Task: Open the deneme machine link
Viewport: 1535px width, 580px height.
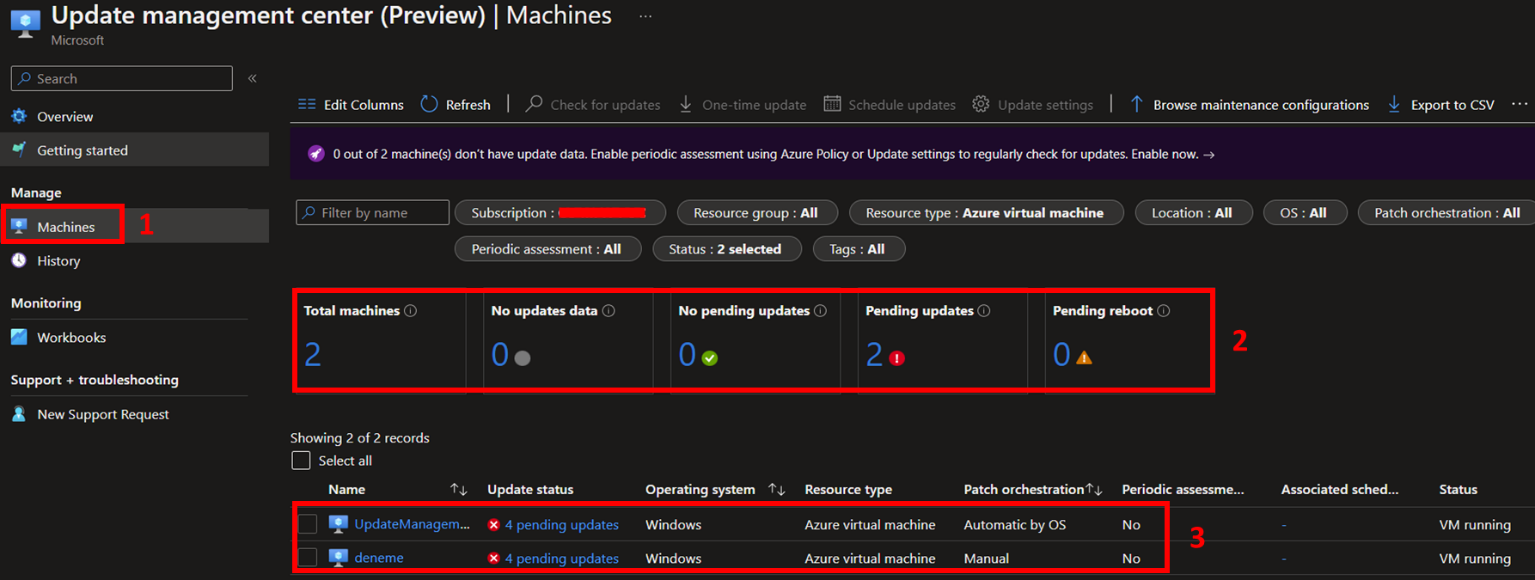Action: [x=379, y=558]
